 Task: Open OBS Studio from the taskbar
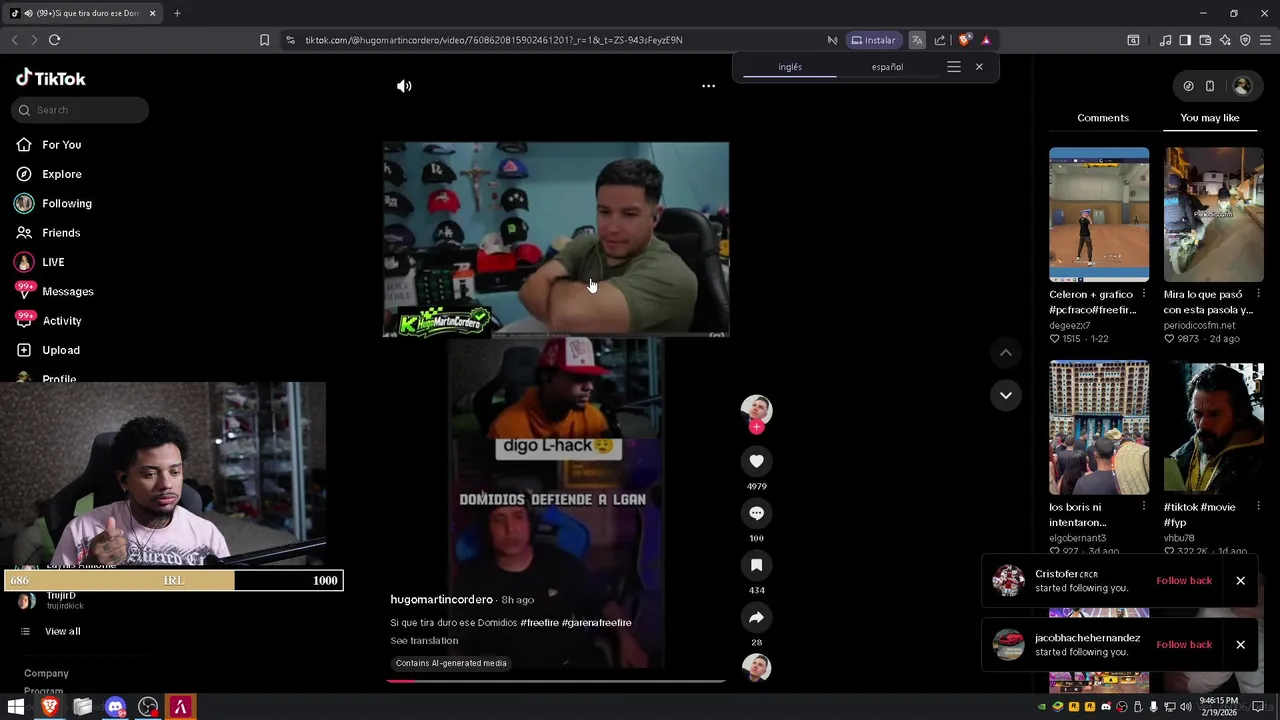pos(148,707)
